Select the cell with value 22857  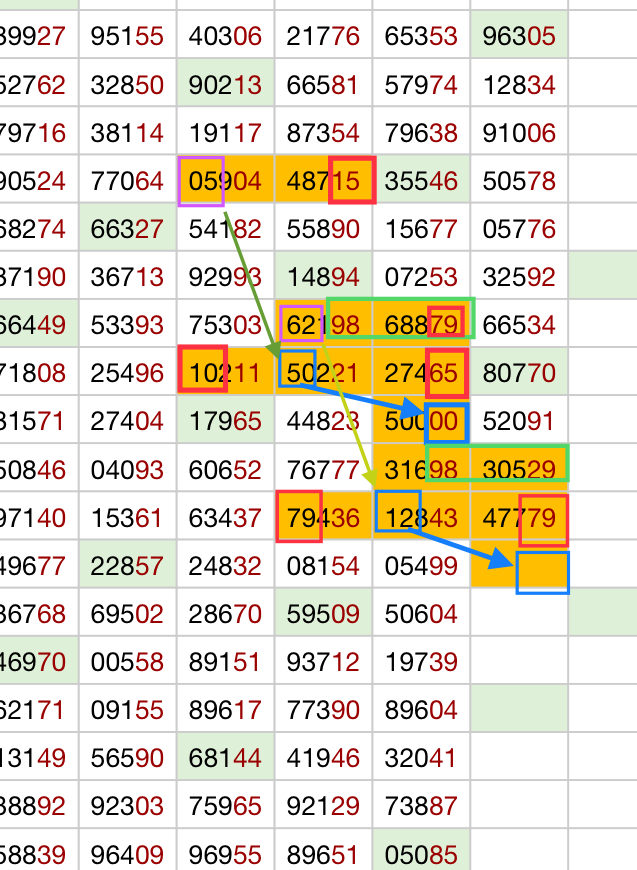(127, 564)
